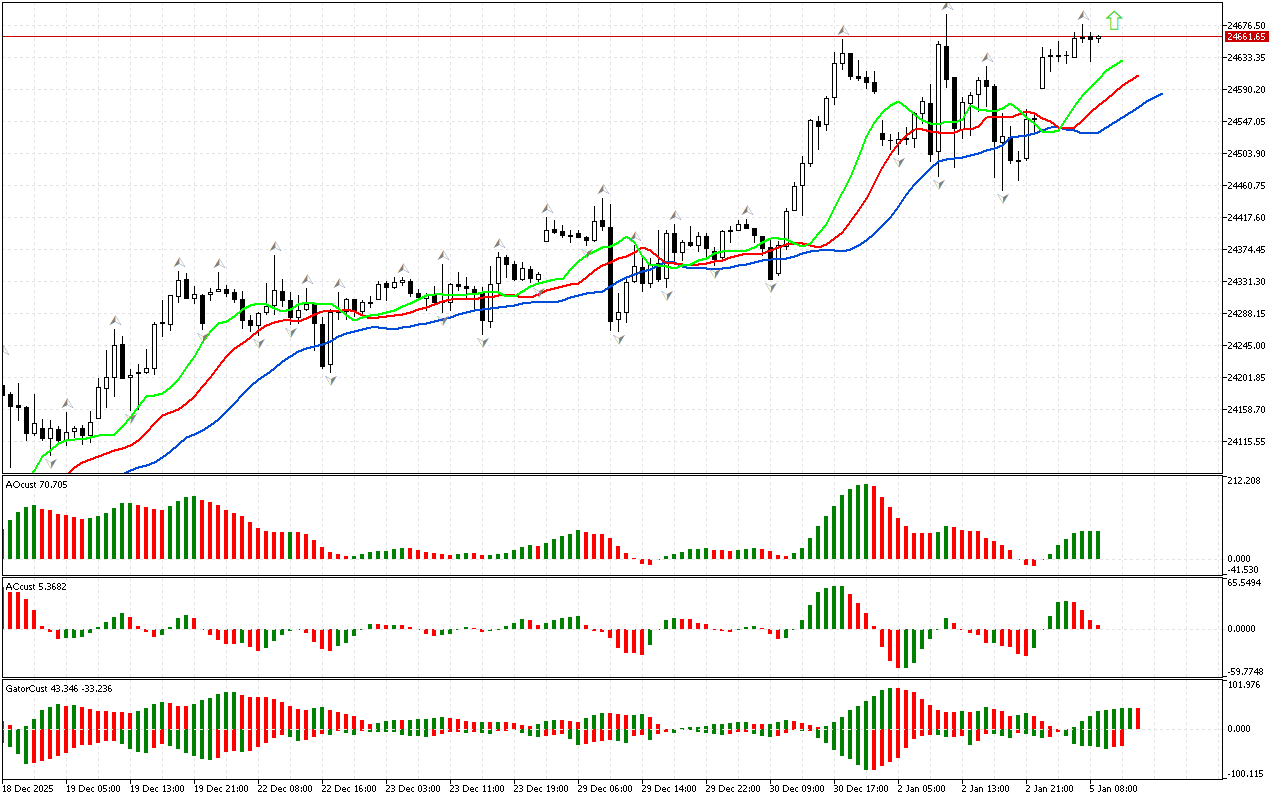Select the tallest green AOcust histogram bar
This screenshot has height=800, width=1280.
pos(864,522)
